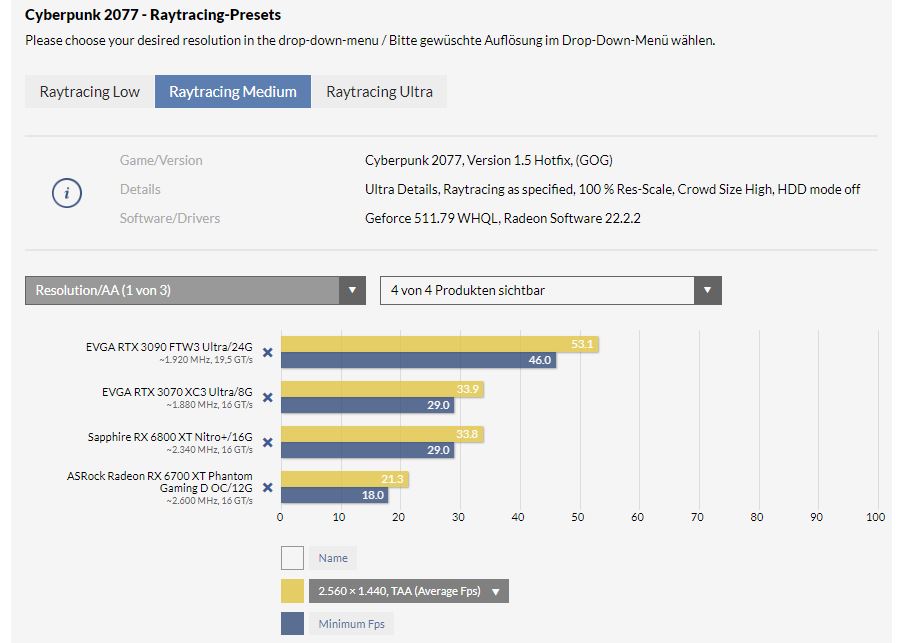Image resolution: width=901 pixels, height=643 pixels.
Task: Click 'EVGA RTX 3090 FTW3 Ultra/24G' label
Action: pyautogui.click(x=169, y=346)
